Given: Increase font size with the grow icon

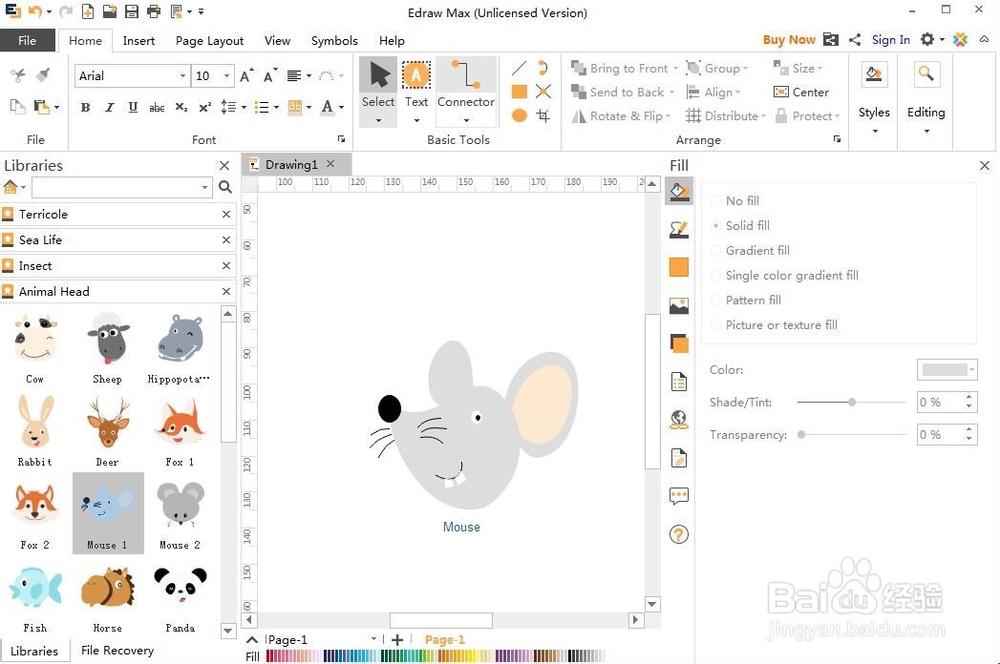Looking at the screenshot, I should [x=247, y=76].
